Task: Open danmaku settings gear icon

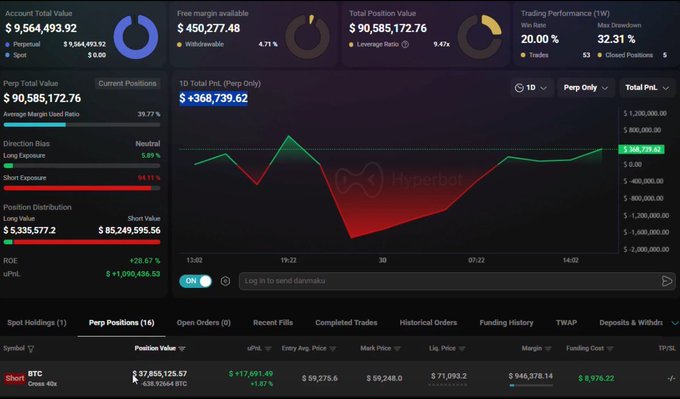Action: 225,281
